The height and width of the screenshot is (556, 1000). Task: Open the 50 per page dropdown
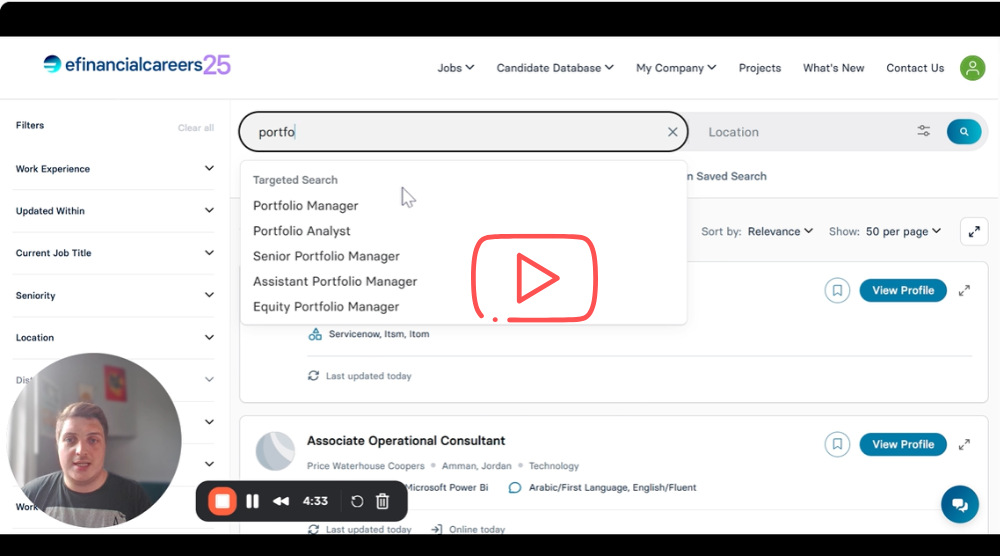coord(903,231)
